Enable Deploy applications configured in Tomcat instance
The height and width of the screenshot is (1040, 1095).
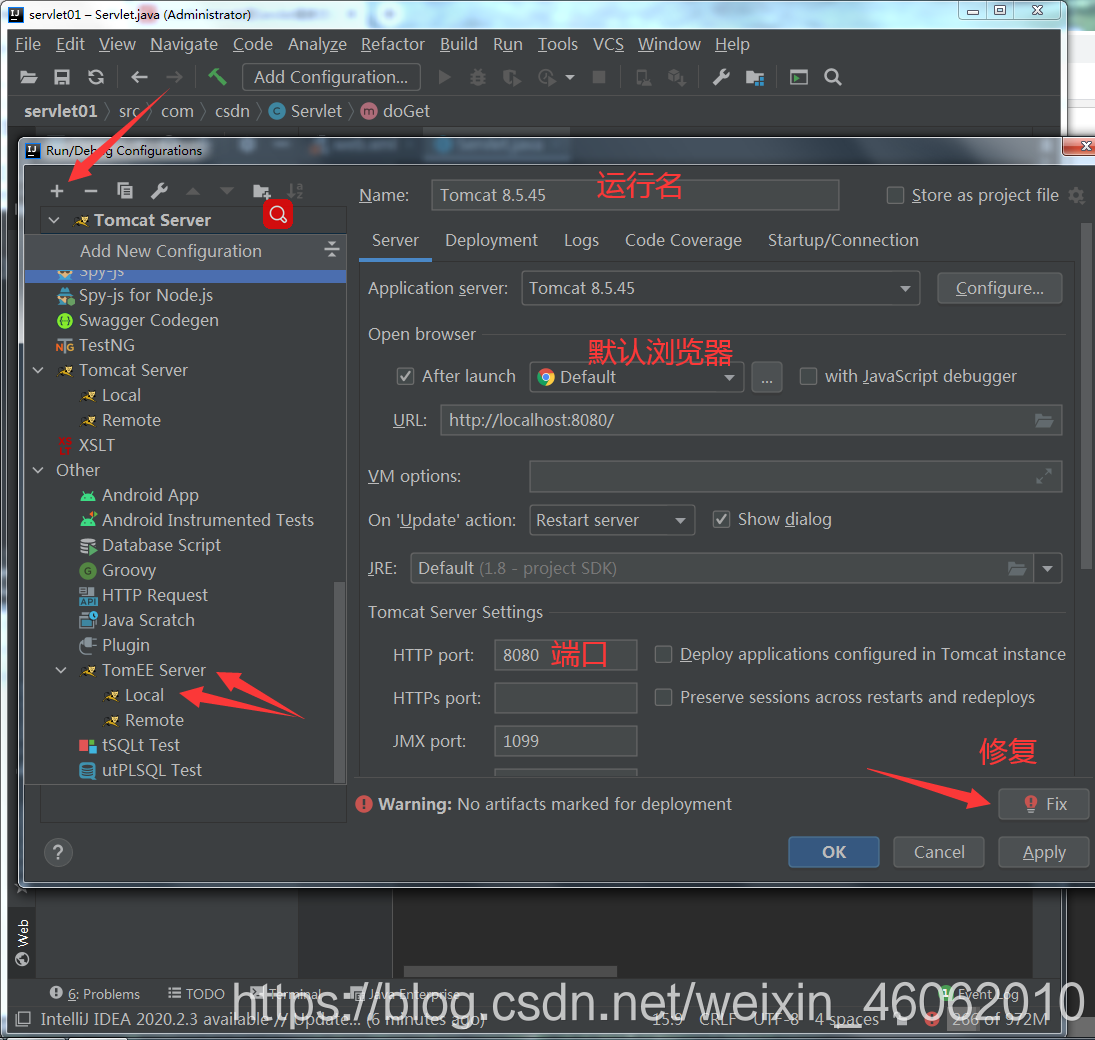click(663, 654)
